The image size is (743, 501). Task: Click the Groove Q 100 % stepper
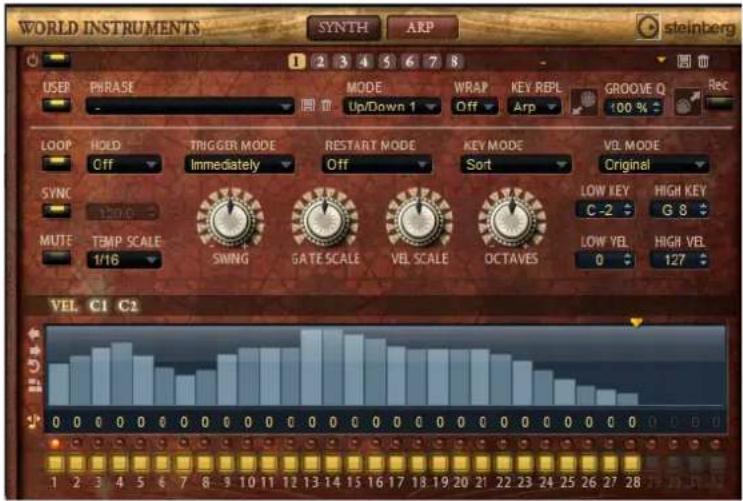click(633, 107)
